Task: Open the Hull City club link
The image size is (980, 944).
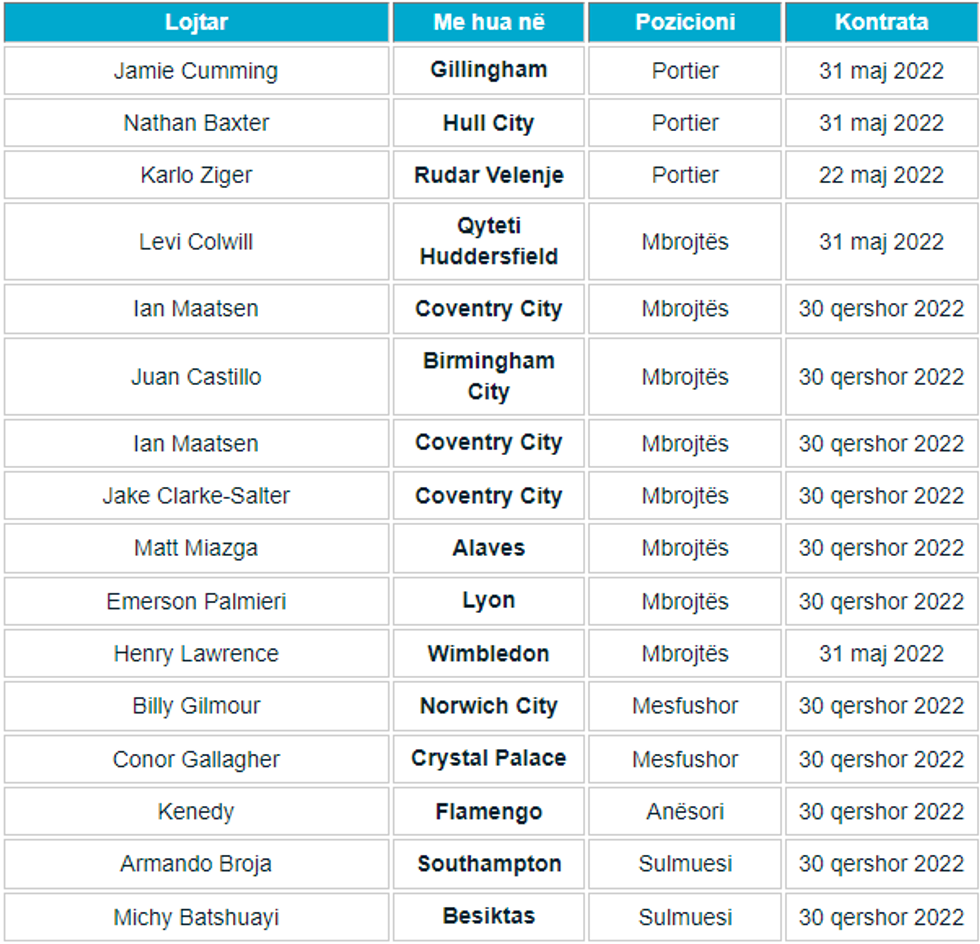Action: (x=489, y=123)
